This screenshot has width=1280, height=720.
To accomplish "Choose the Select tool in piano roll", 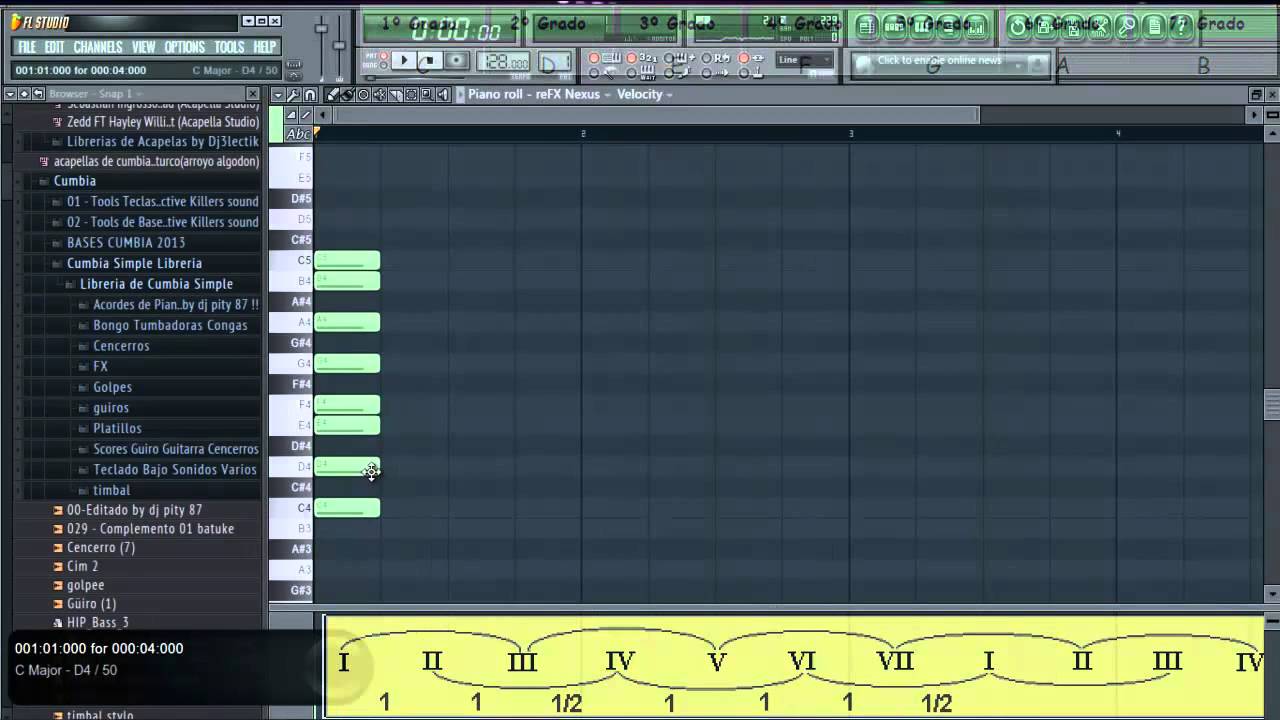I will pyautogui.click(x=411, y=94).
